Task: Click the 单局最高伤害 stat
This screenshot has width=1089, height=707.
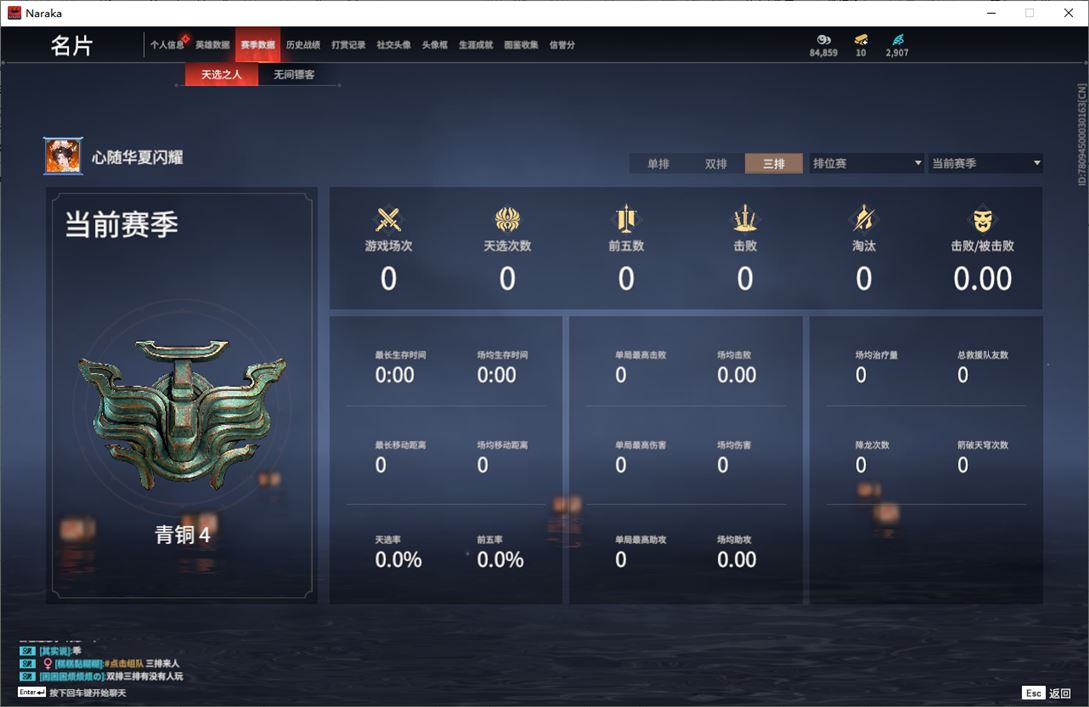Action: (x=640, y=458)
